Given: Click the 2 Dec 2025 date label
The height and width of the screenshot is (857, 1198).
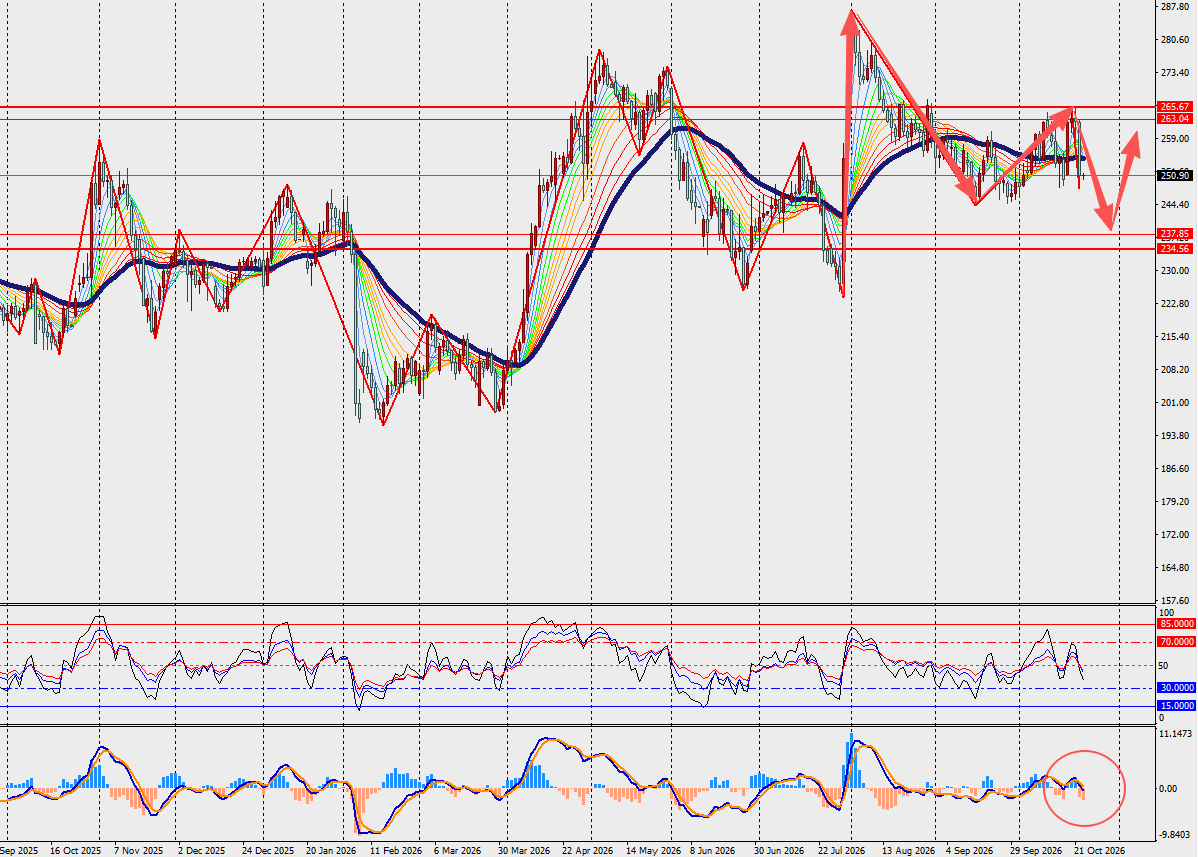Looking at the screenshot, I should pyautogui.click(x=202, y=850).
